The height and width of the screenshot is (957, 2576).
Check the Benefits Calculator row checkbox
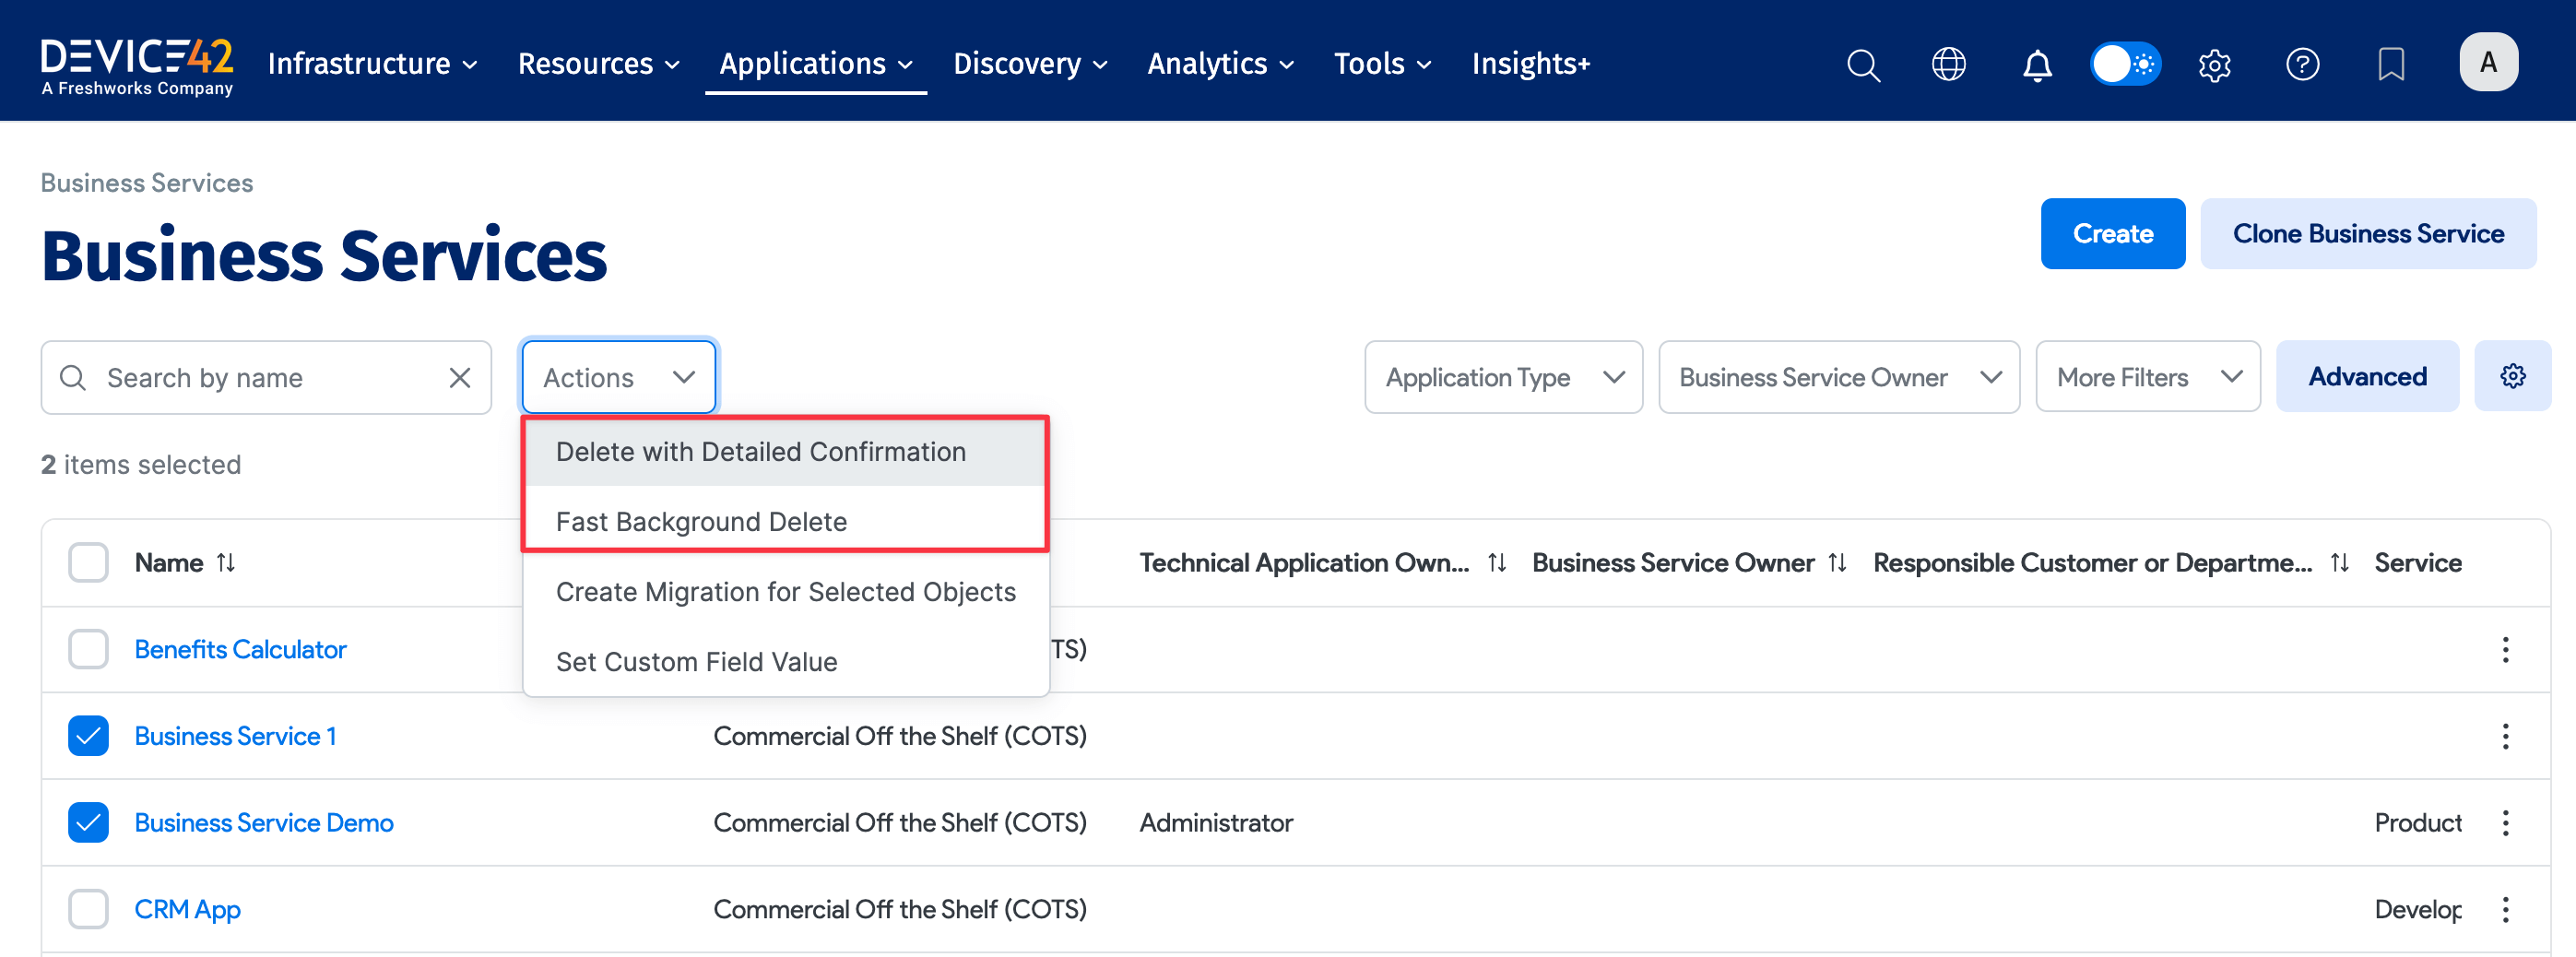pyautogui.click(x=88, y=650)
